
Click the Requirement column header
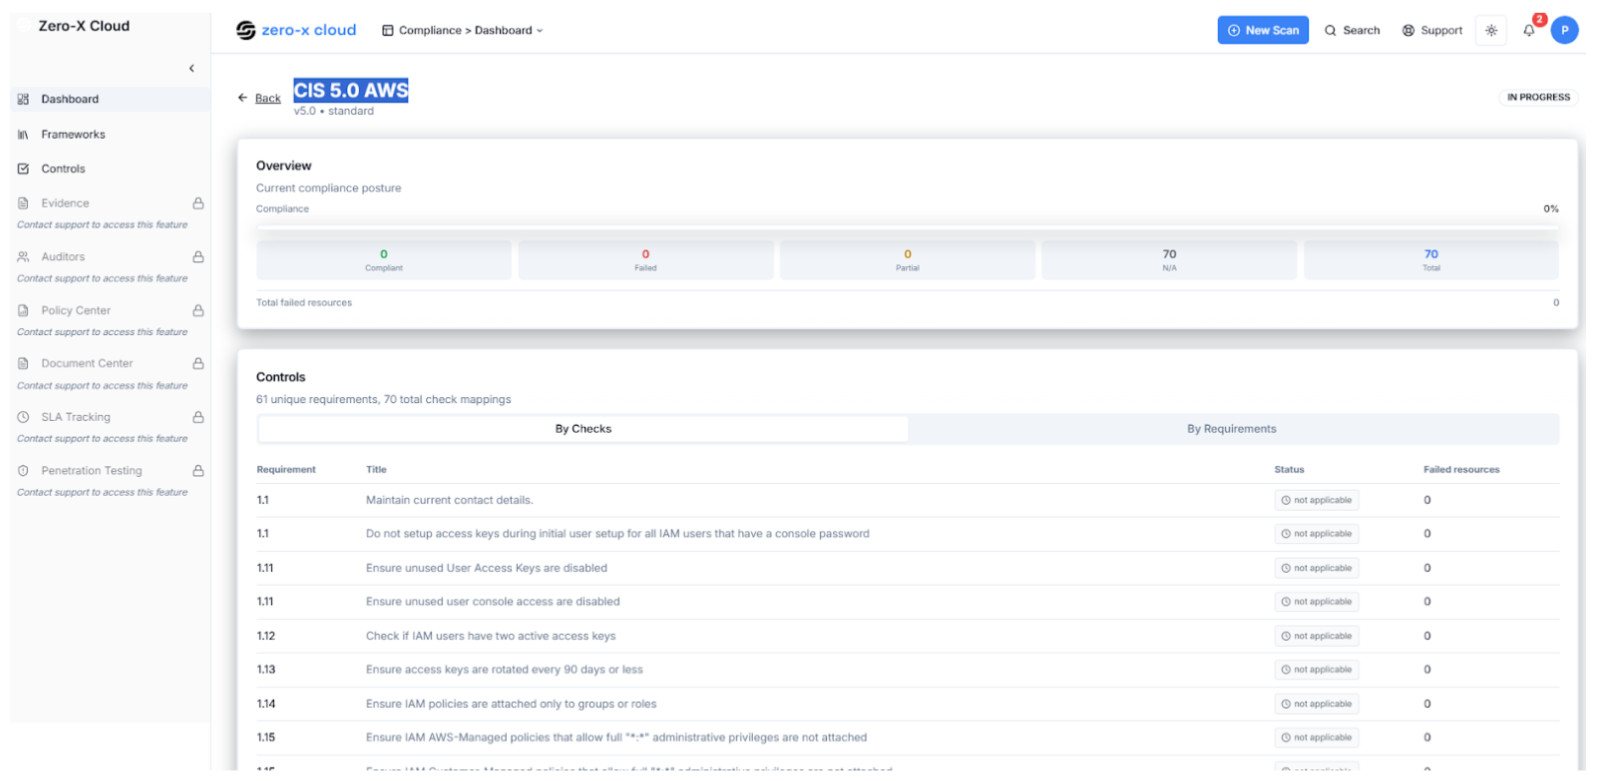(286, 469)
